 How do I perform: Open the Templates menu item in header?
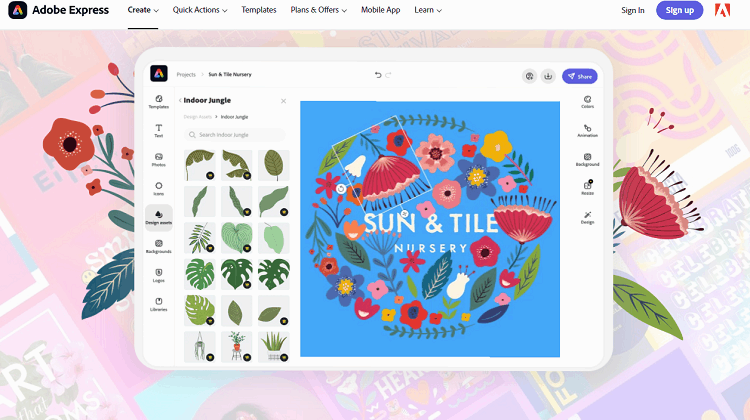259,10
